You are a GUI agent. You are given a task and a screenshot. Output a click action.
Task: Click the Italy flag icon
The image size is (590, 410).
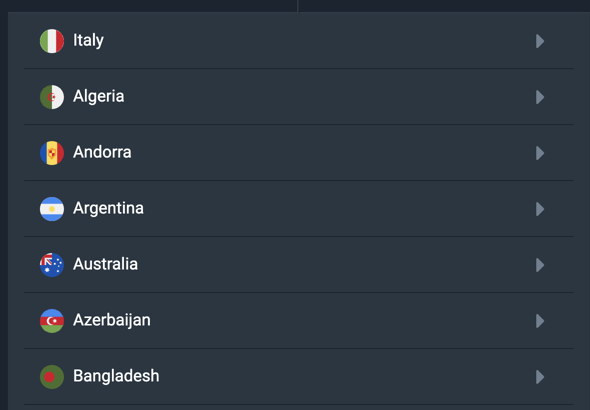[52, 41]
